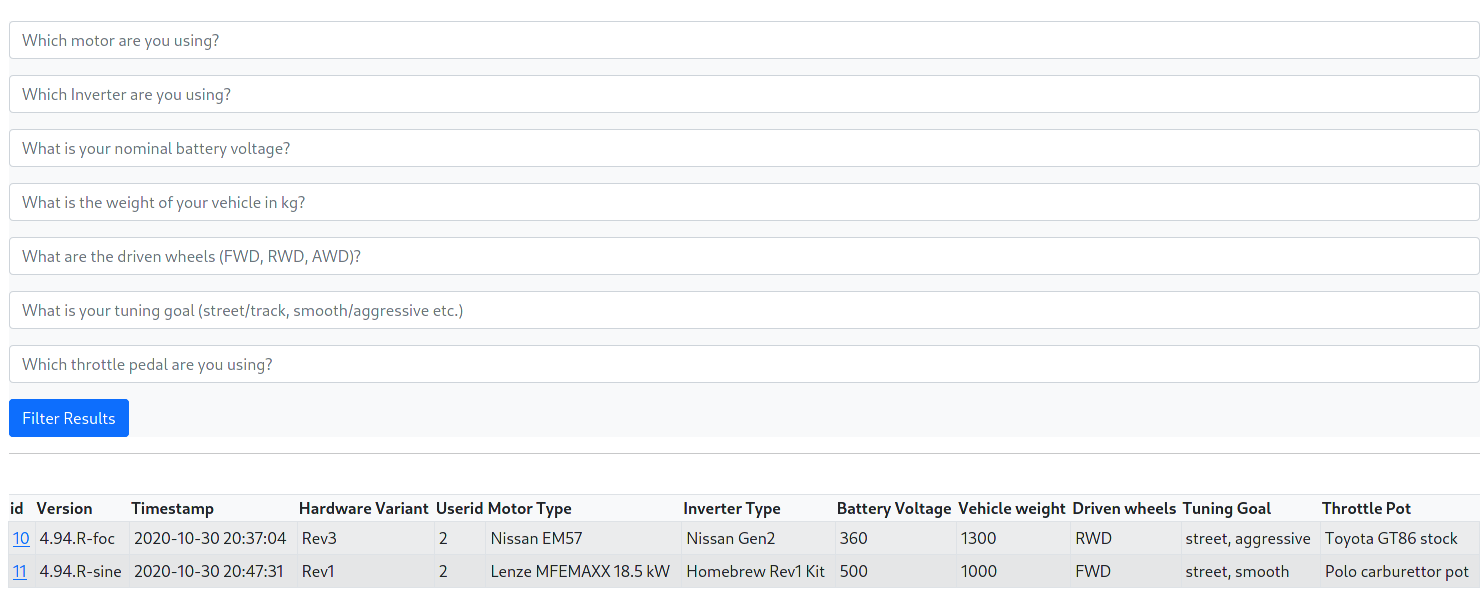This screenshot has height=589, width=1484.
Task: Select the throttle pedal input field
Action: point(743,365)
